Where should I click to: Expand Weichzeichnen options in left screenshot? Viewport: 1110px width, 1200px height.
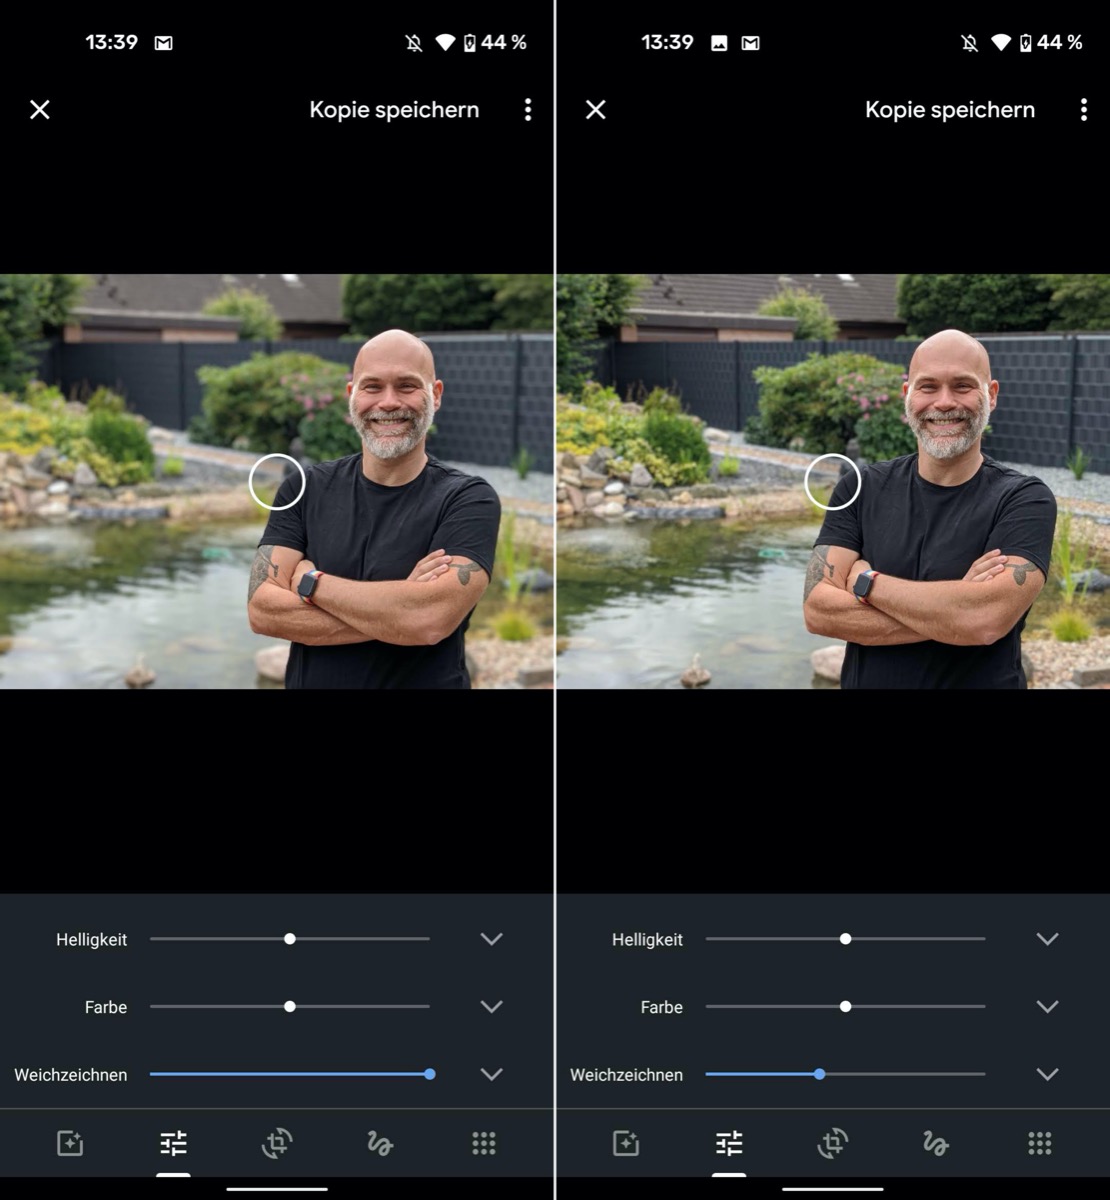(x=491, y=1074)
